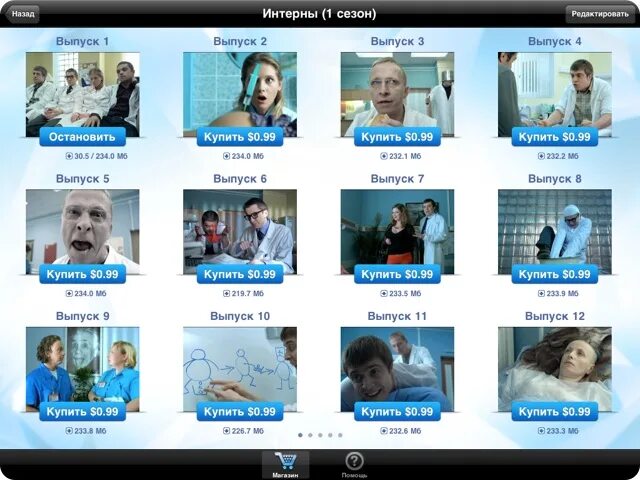The image size is (640, 480).
Task: Click size text 233.3 Мб
Action: [562, 431]
